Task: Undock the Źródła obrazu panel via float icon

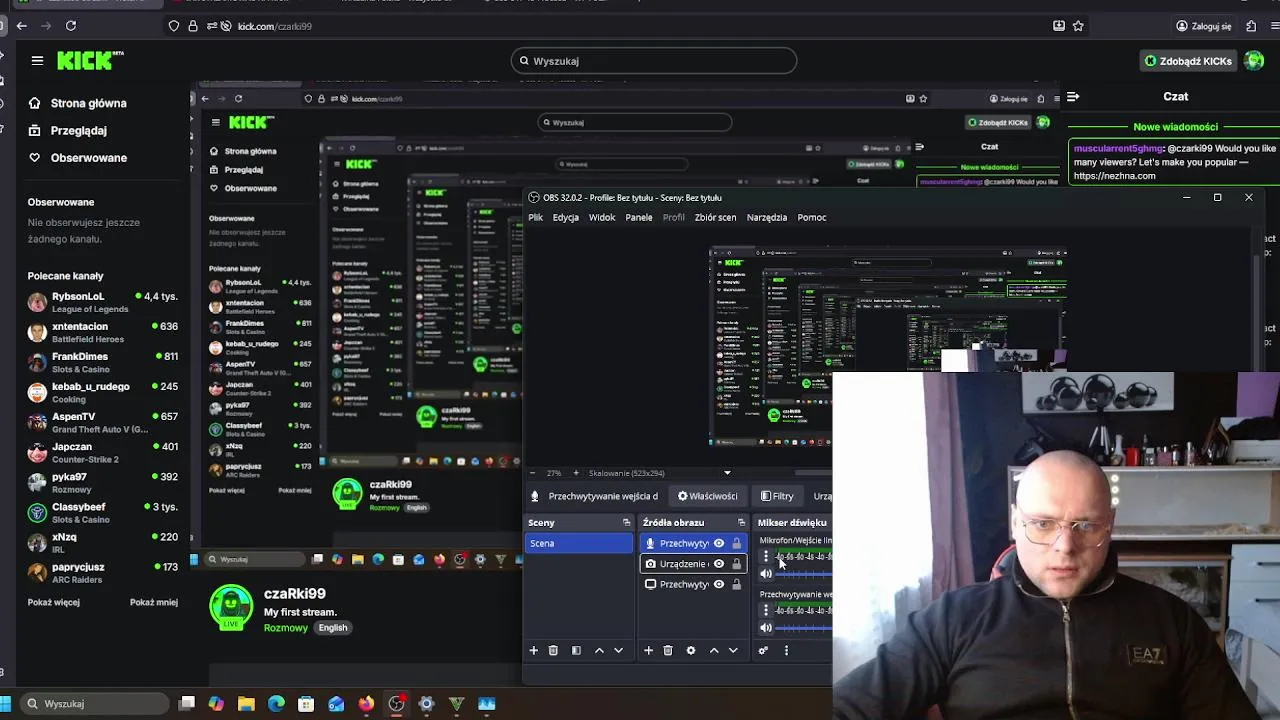Action: (741, 522)
